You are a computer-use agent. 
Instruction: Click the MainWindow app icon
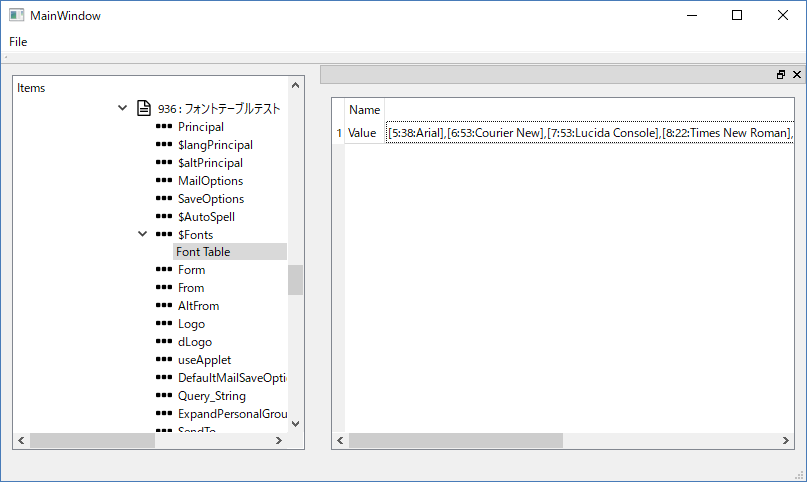(x=16, y=15)
